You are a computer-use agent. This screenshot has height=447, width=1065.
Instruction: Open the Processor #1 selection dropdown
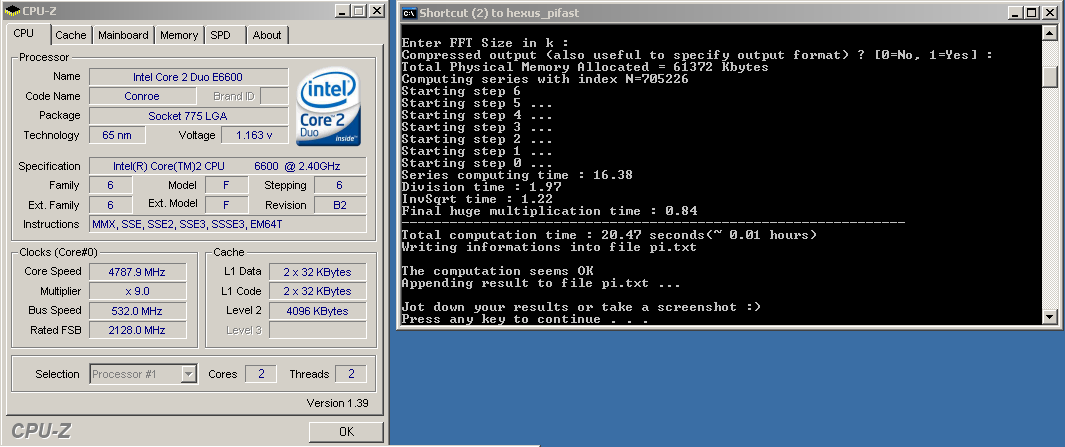click(189, 374)
